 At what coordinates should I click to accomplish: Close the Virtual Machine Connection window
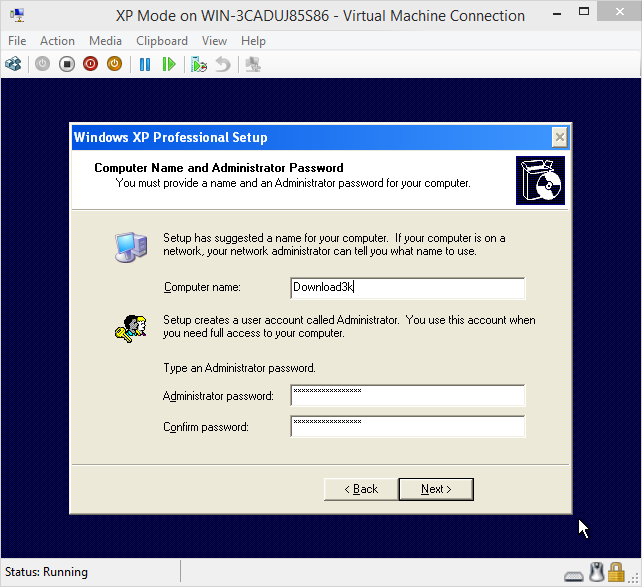[619, 11]
